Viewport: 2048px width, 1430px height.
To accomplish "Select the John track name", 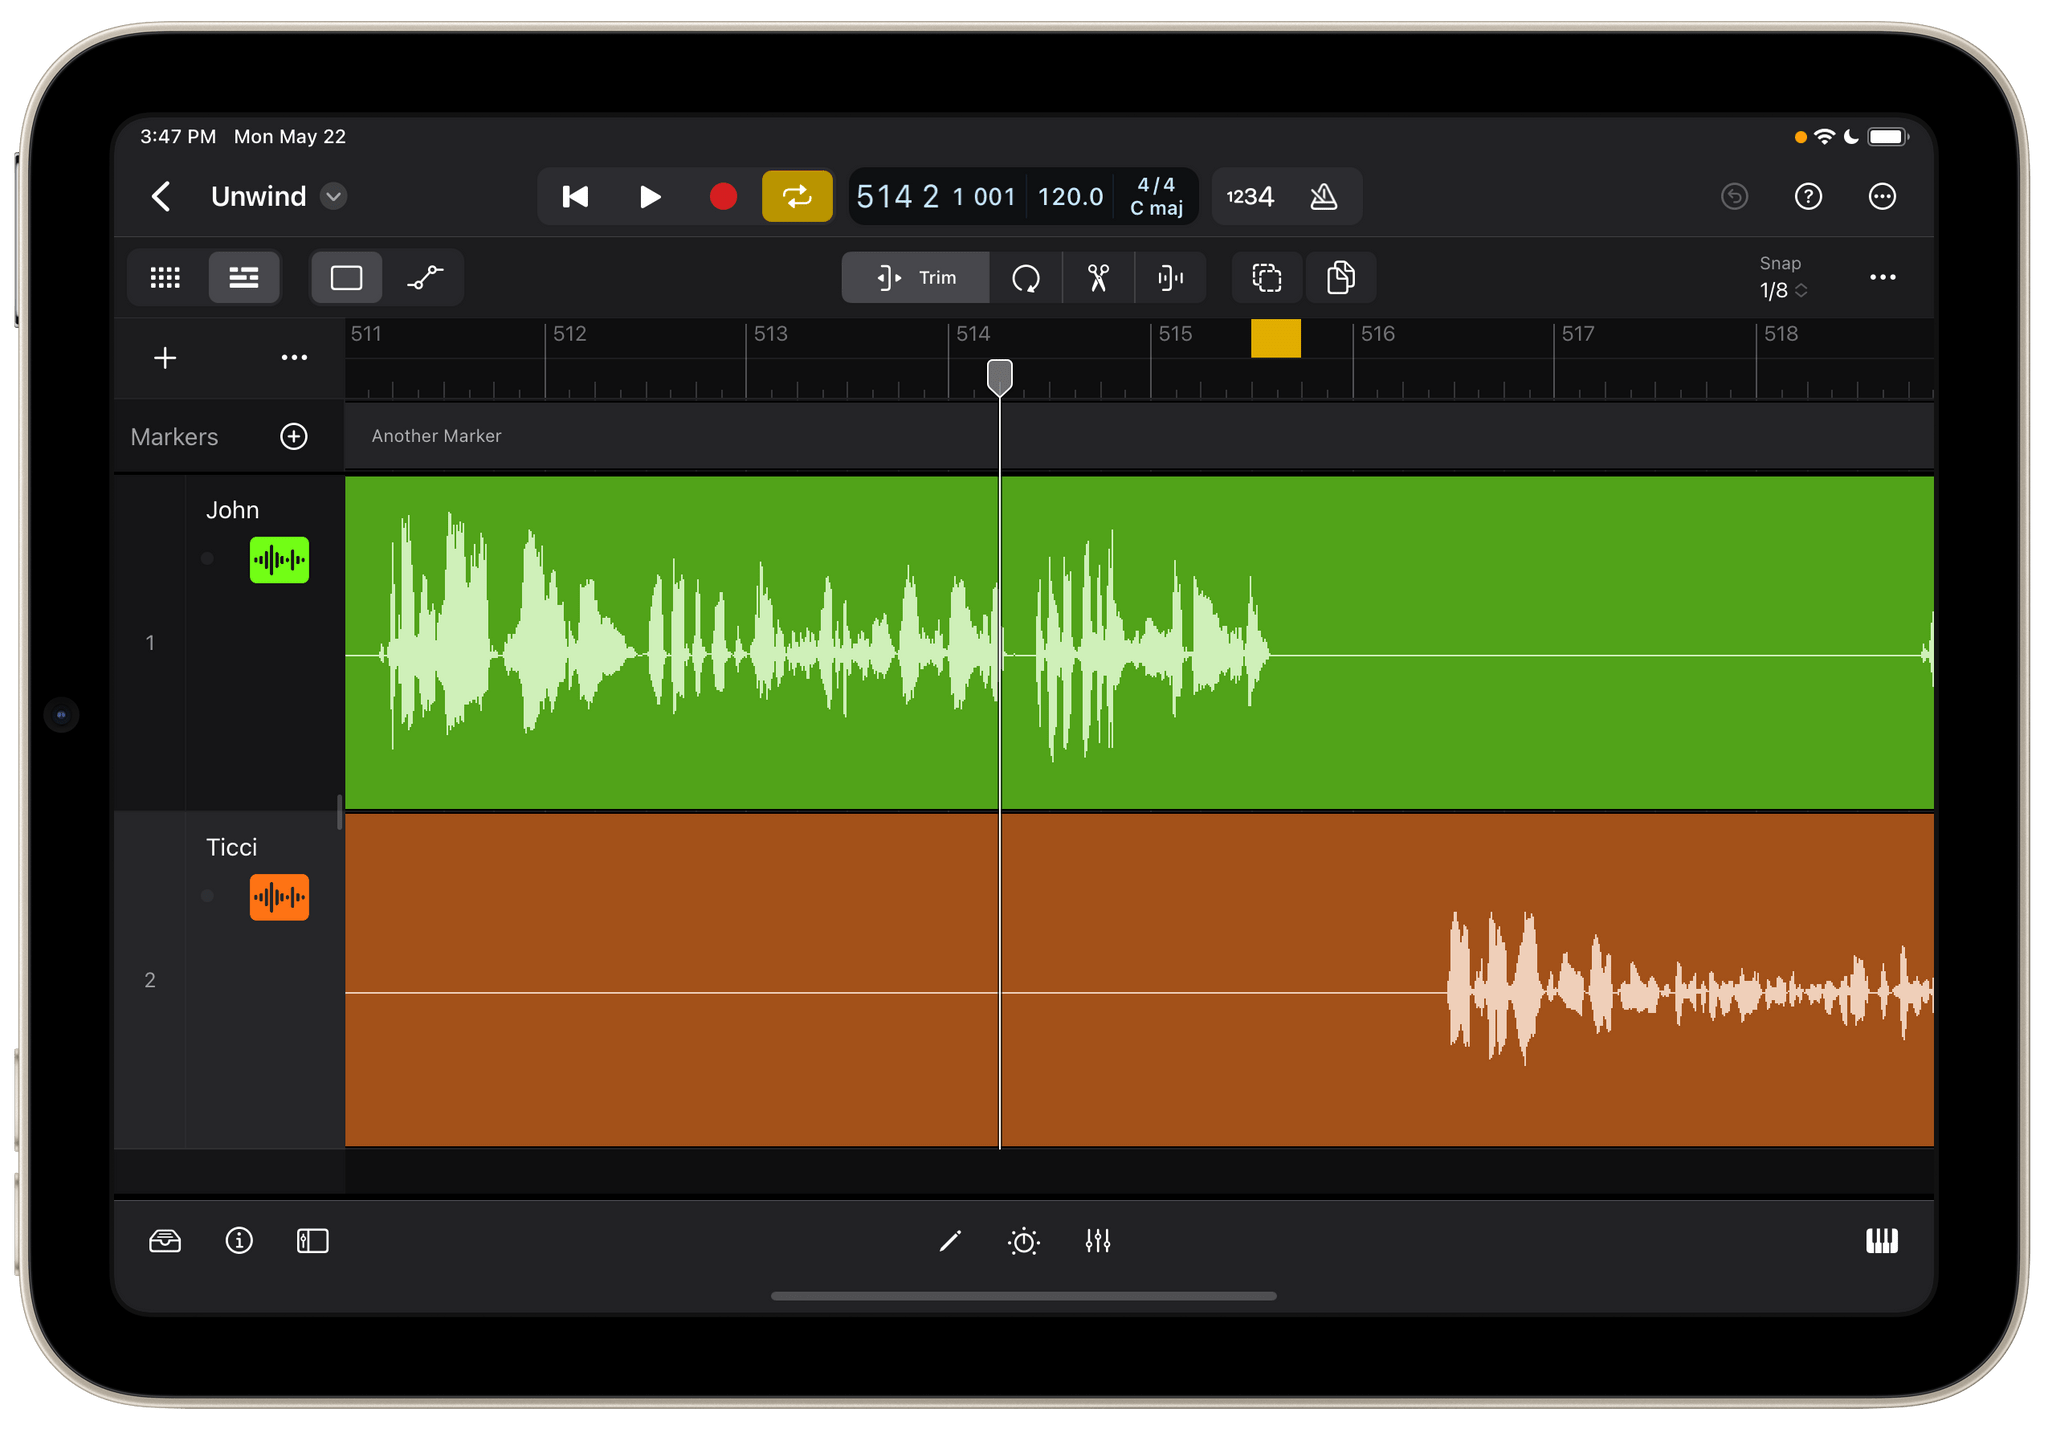I will 232,510.
